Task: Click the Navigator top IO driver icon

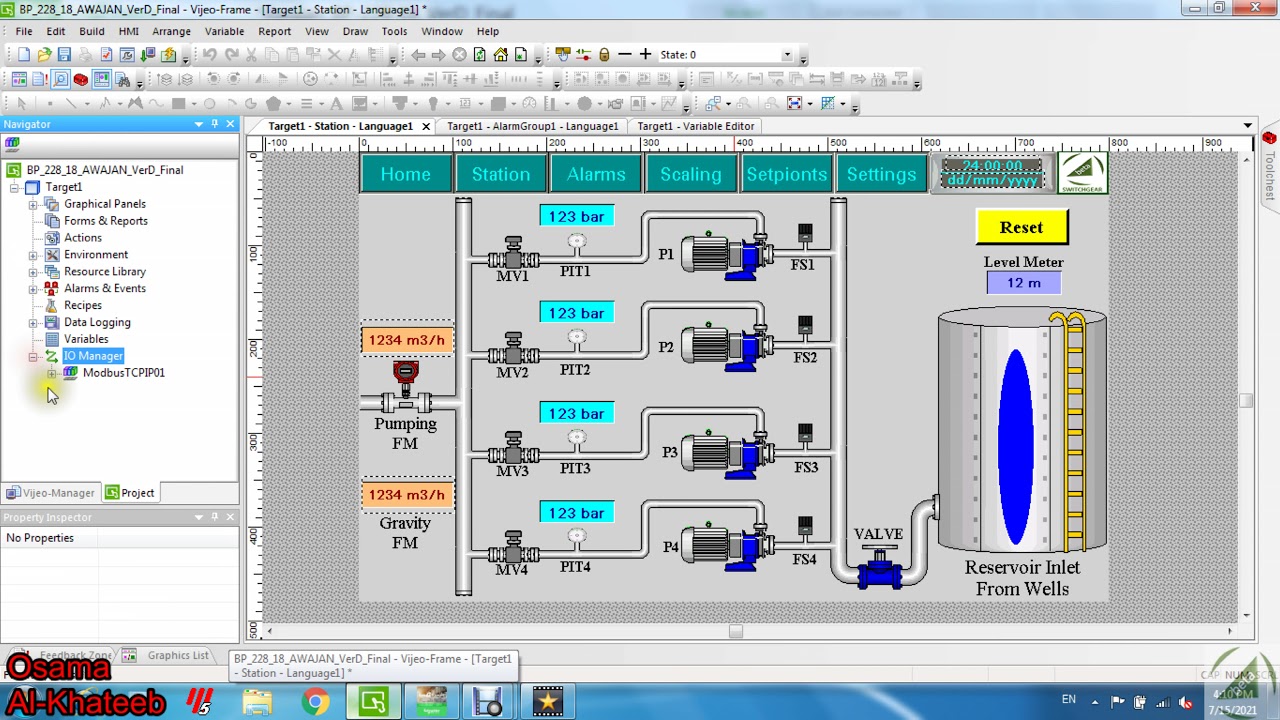Action: pyautogui.click(x=12, y=144)
